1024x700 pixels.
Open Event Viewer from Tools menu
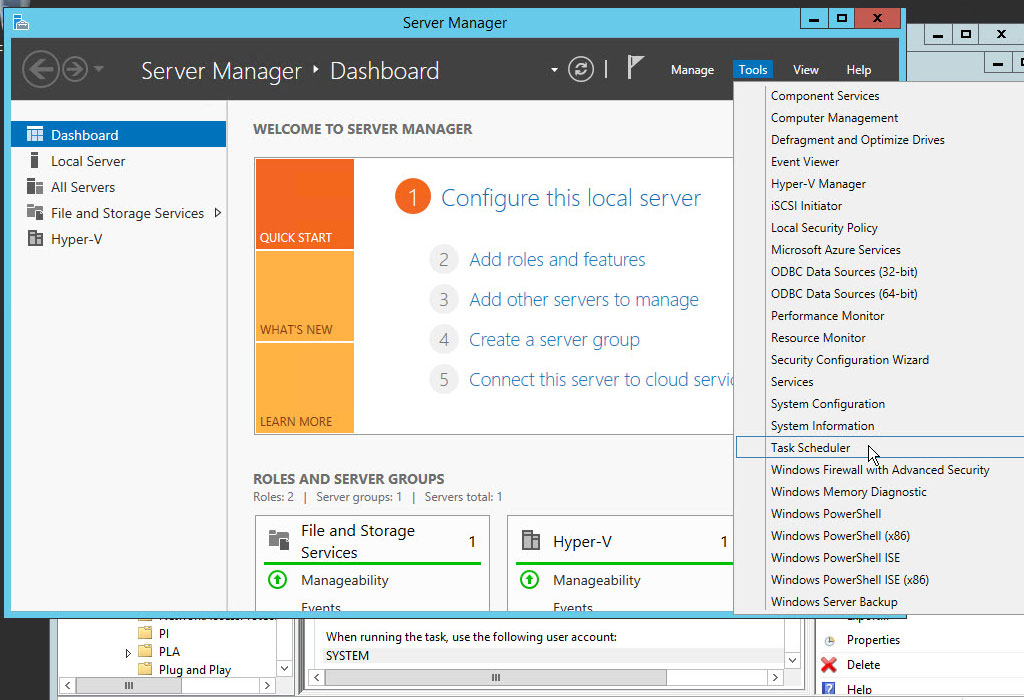(x=805, y=162)
